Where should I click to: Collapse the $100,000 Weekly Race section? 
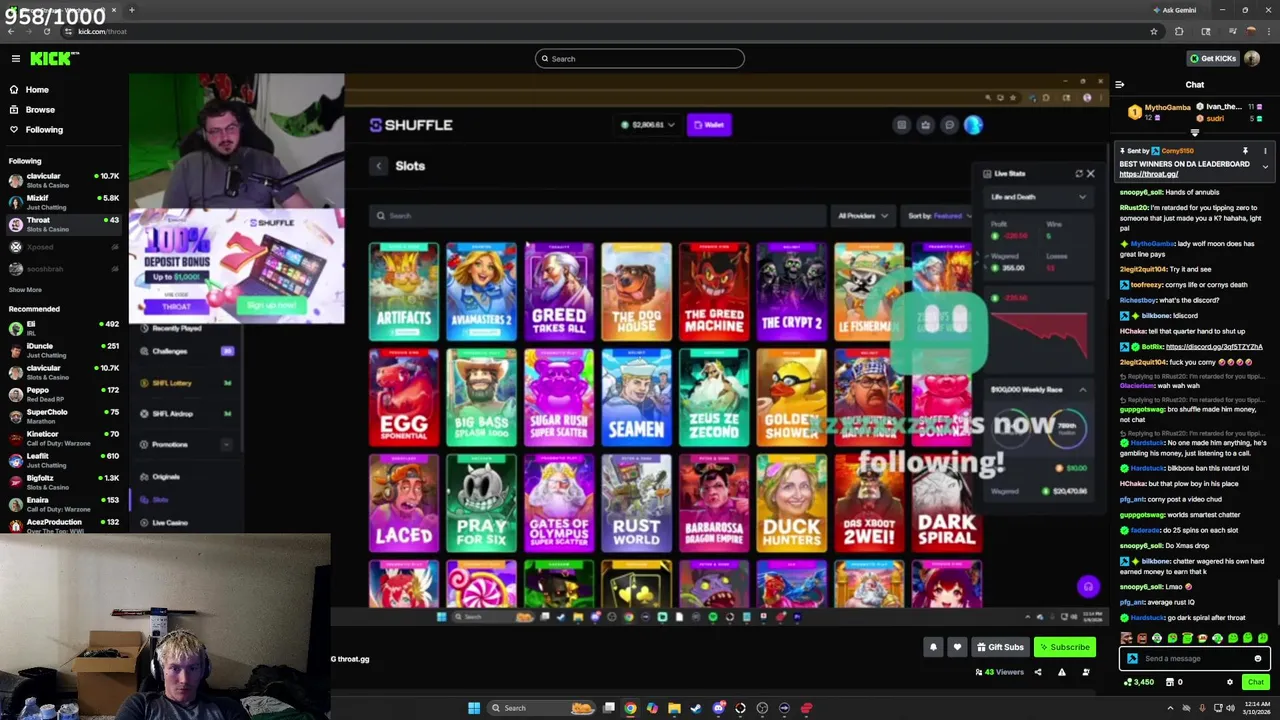point(1083,390)
